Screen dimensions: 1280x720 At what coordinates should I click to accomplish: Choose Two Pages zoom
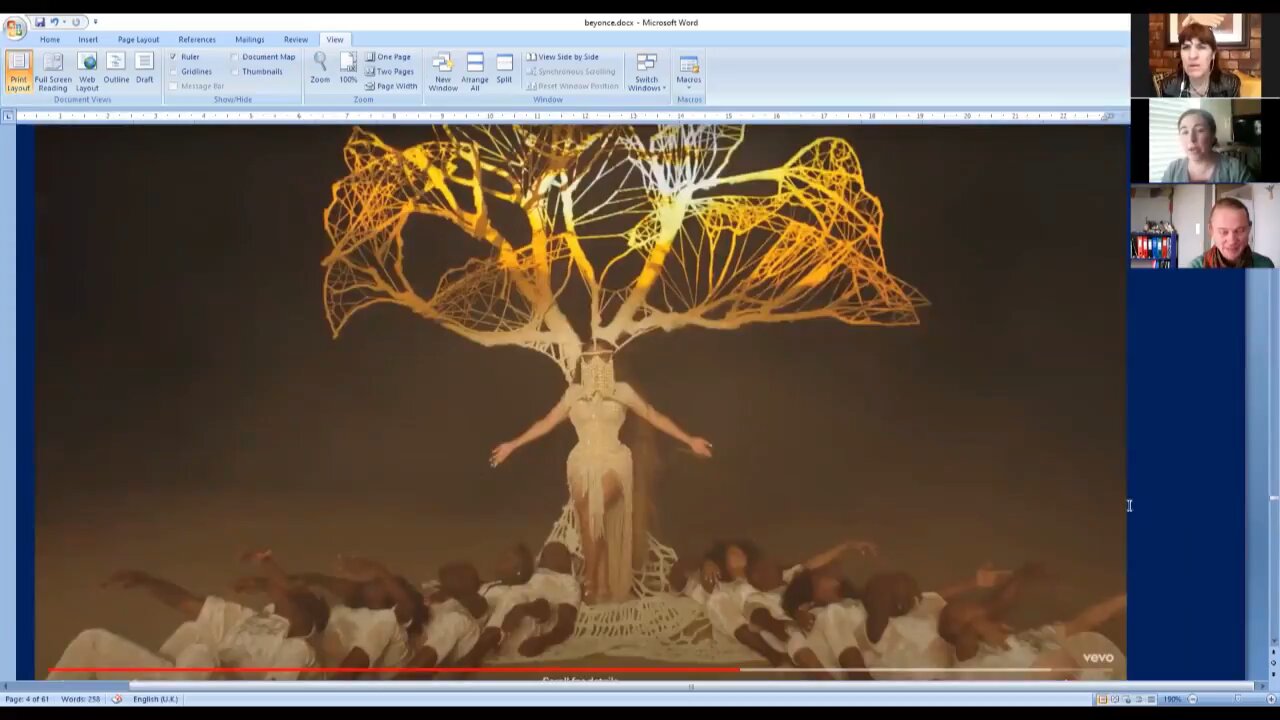coord(390,71)
